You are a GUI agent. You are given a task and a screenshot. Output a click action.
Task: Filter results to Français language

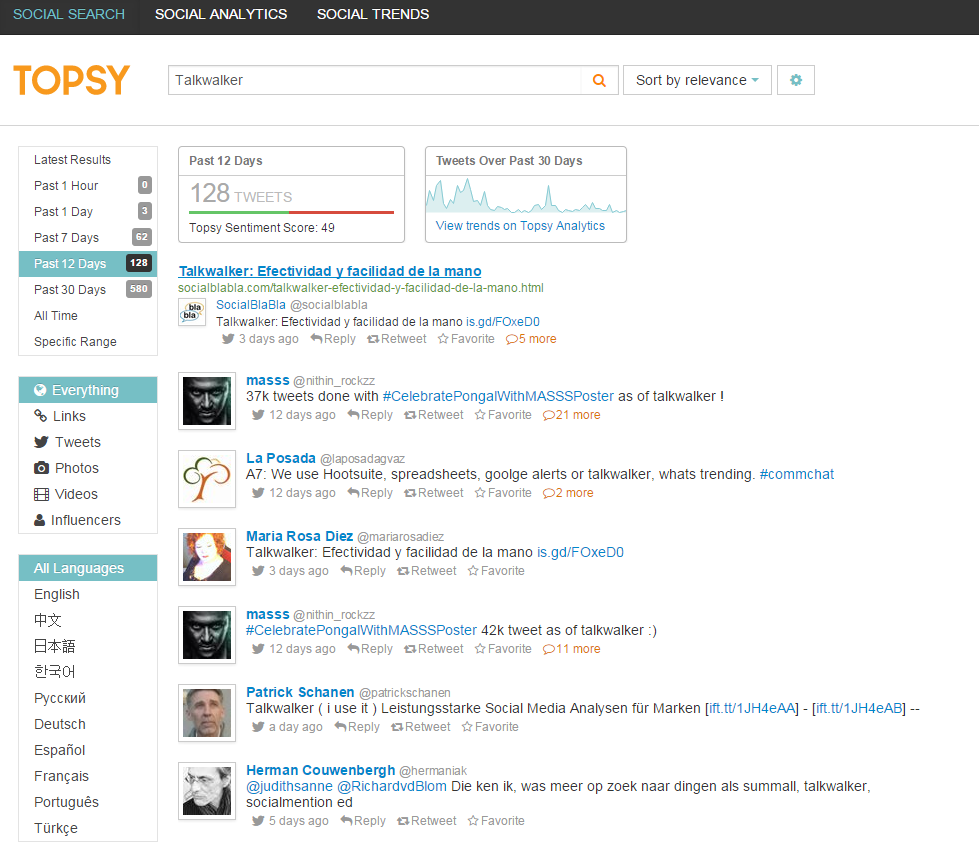coord(88,776)
